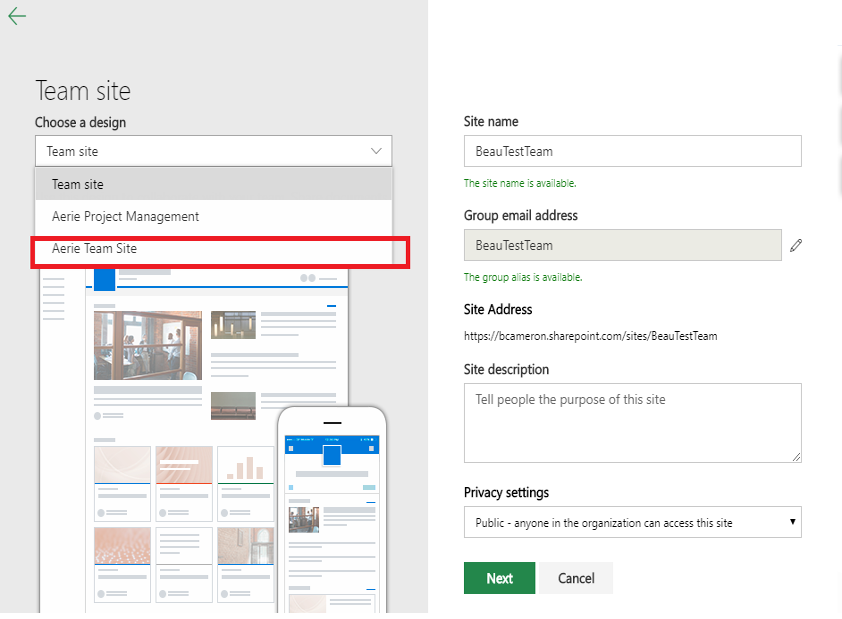Click the Group email address field
This screenshot has width=842, height=619.
coord(623,245)
